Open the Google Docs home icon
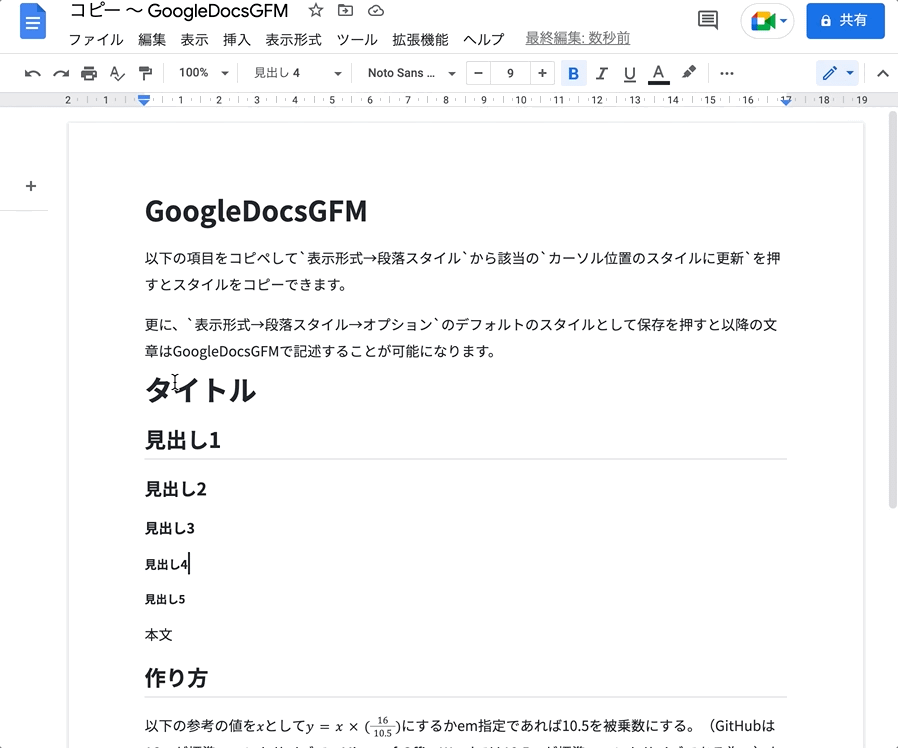The height and width of the screenshot is (748, 898). click(33, 21)
